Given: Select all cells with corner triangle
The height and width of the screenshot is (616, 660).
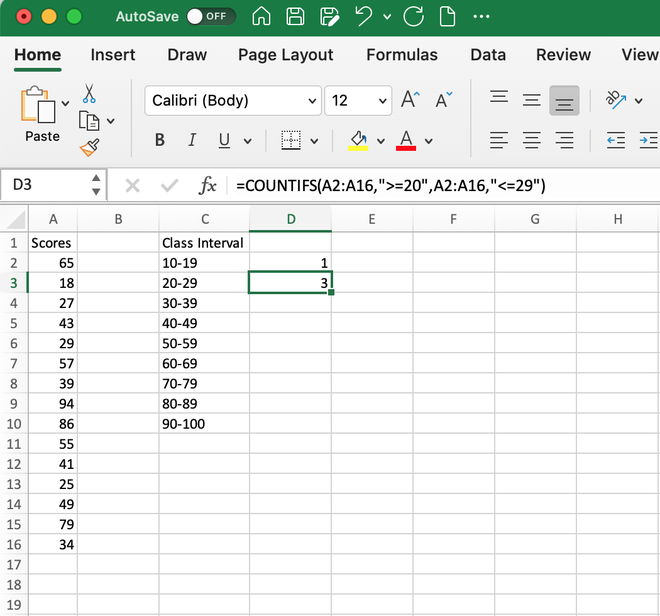Looking at the screenshot, I should coord(14,219).
